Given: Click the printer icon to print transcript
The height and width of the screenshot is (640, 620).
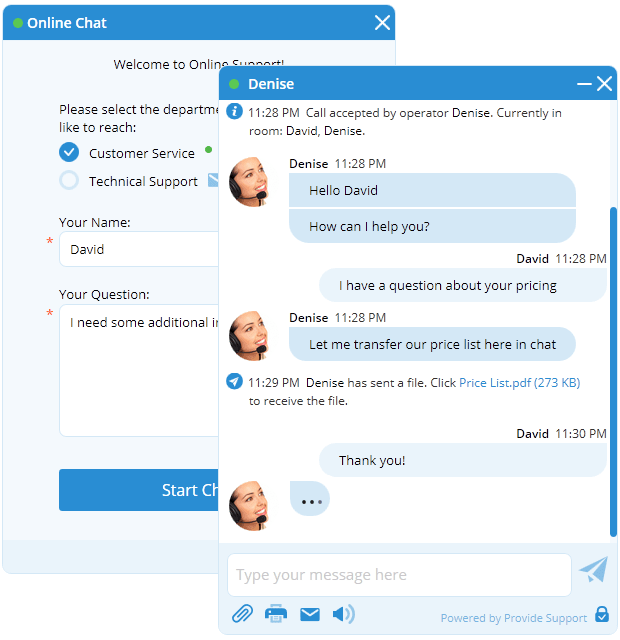Looking at the screenshot, I should coord(276,614).
